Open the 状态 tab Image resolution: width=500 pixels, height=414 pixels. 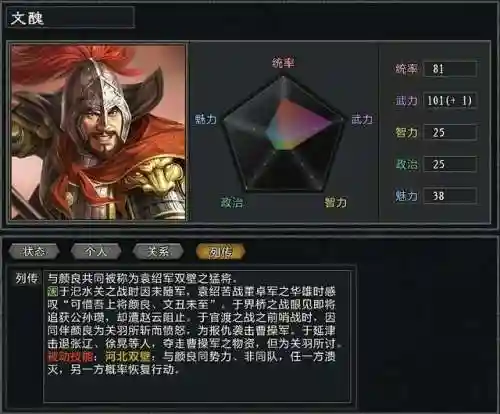(x=33, y=251)
